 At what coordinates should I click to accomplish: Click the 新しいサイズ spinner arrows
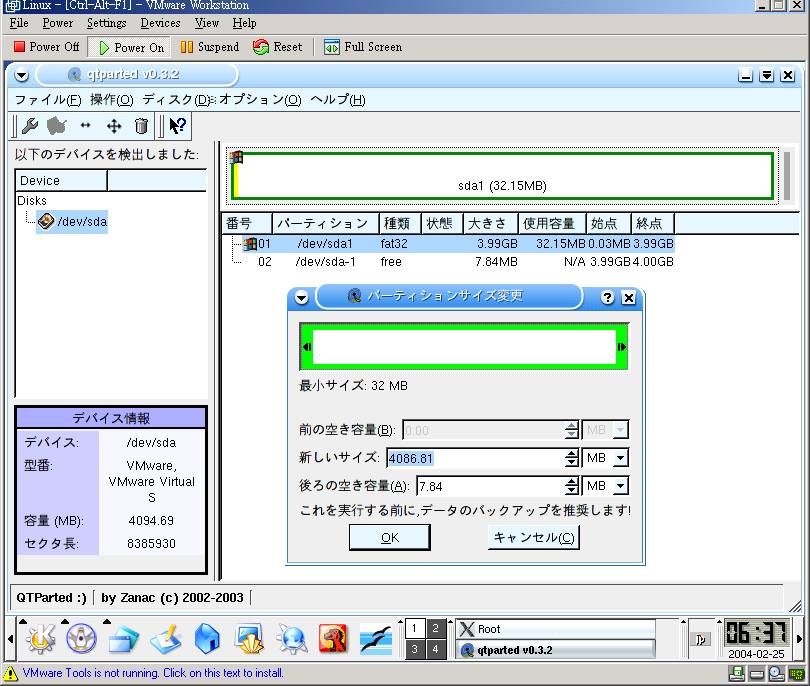[571, 458]
